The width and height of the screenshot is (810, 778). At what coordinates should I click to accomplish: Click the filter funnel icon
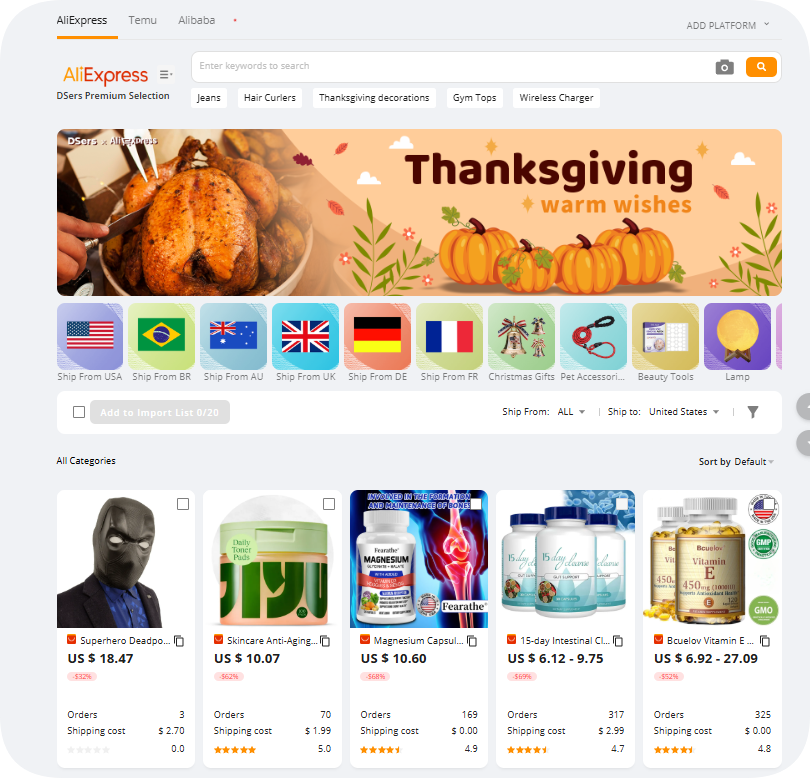pos(753,412)
